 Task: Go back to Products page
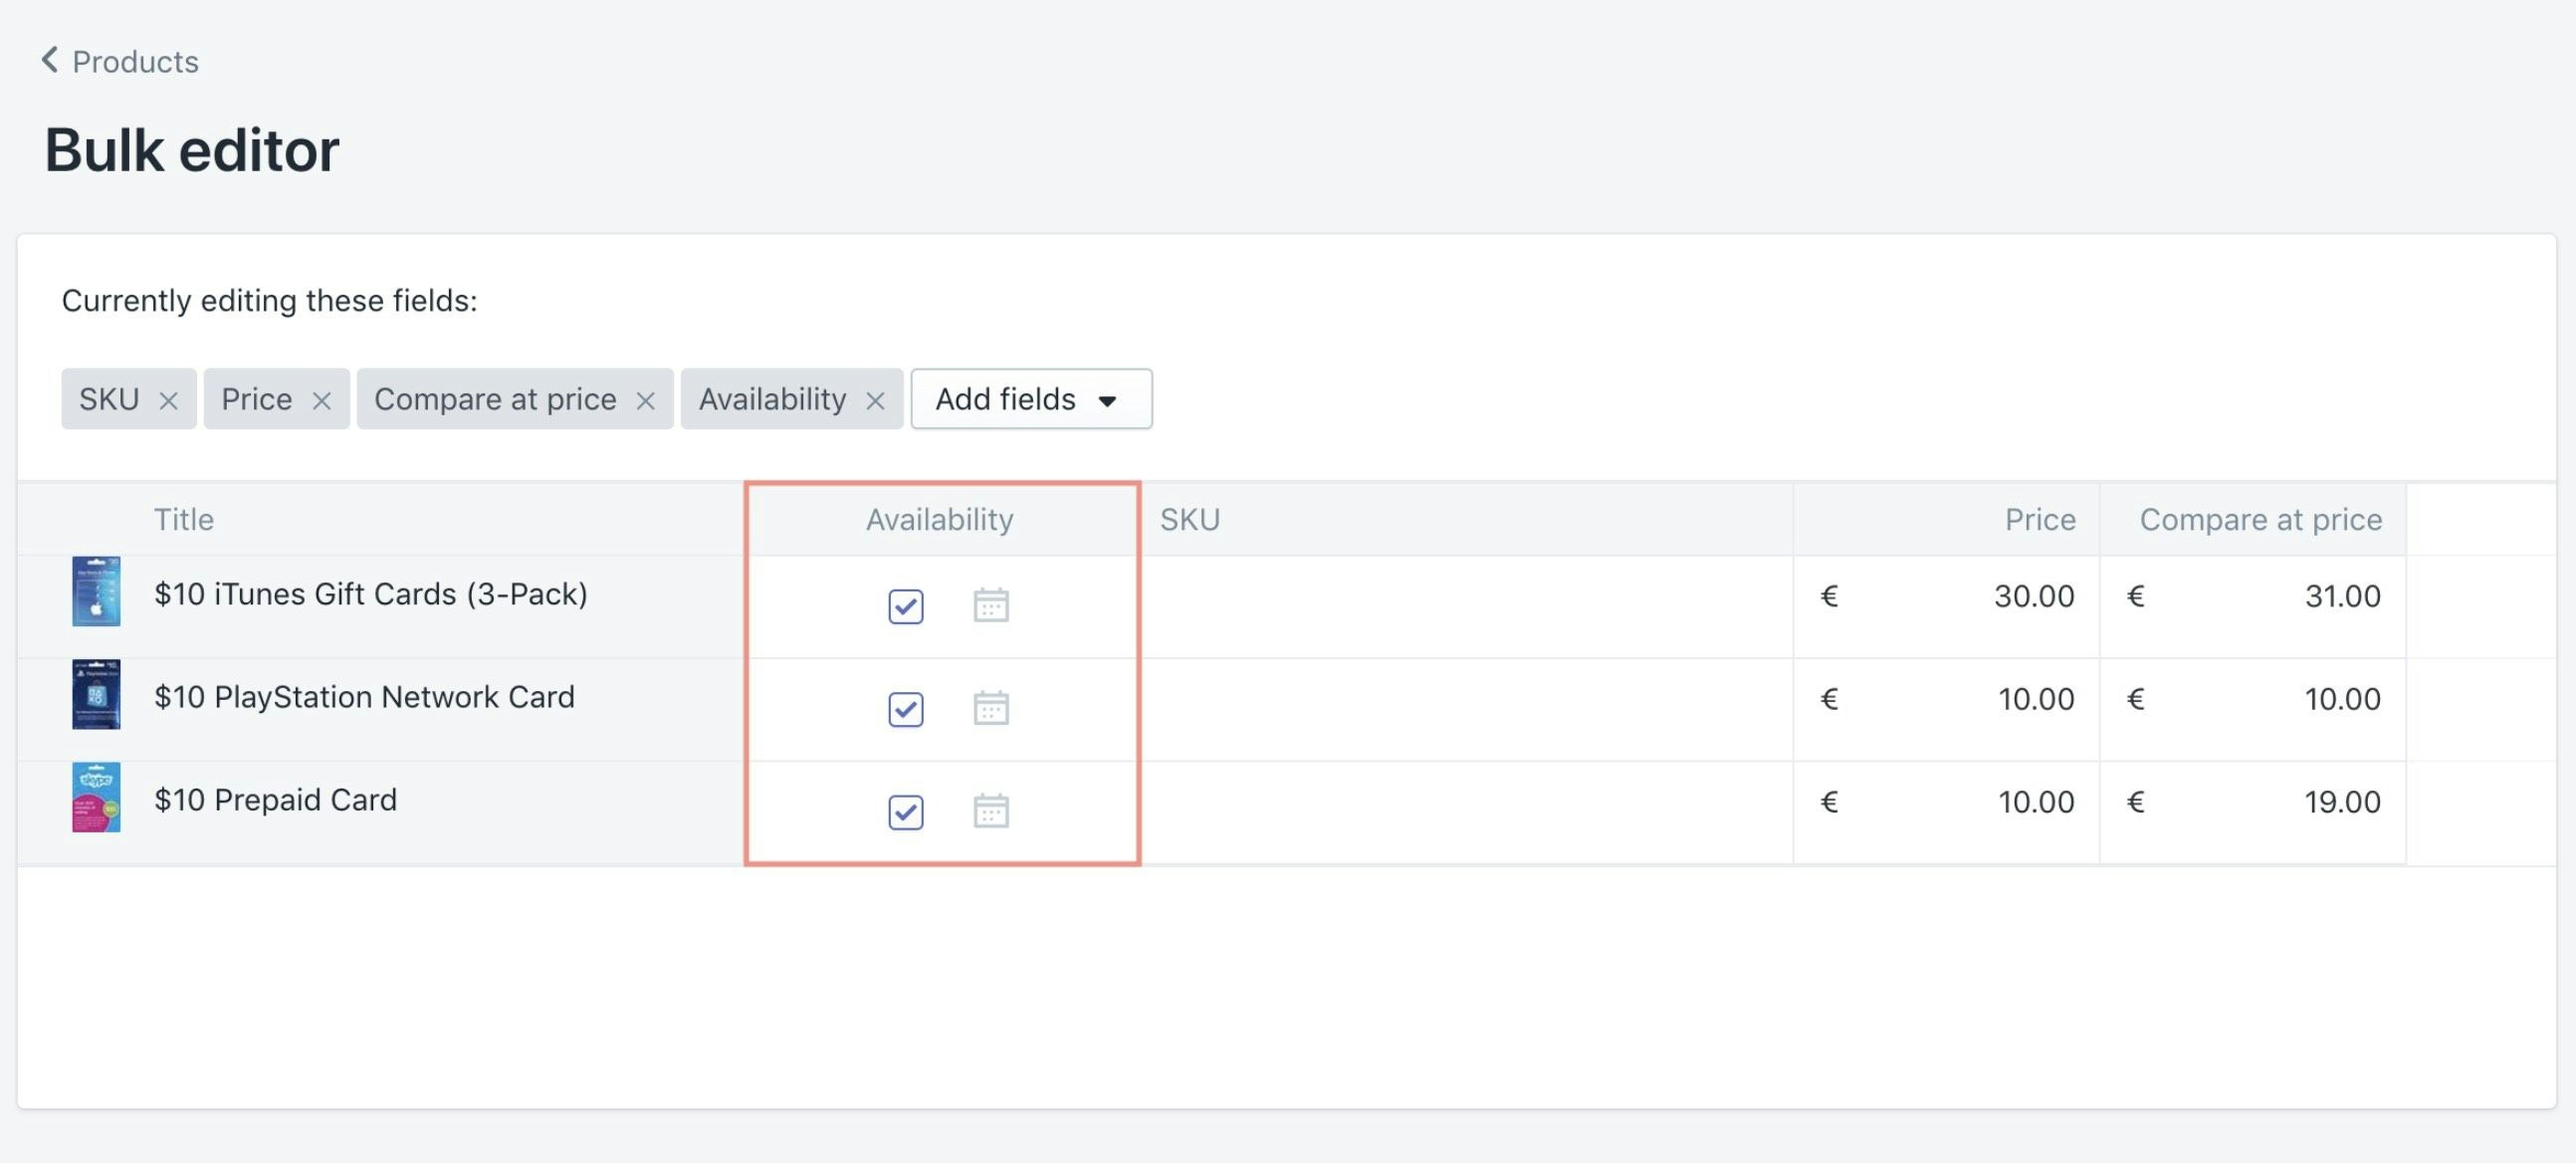click(135, 62)
